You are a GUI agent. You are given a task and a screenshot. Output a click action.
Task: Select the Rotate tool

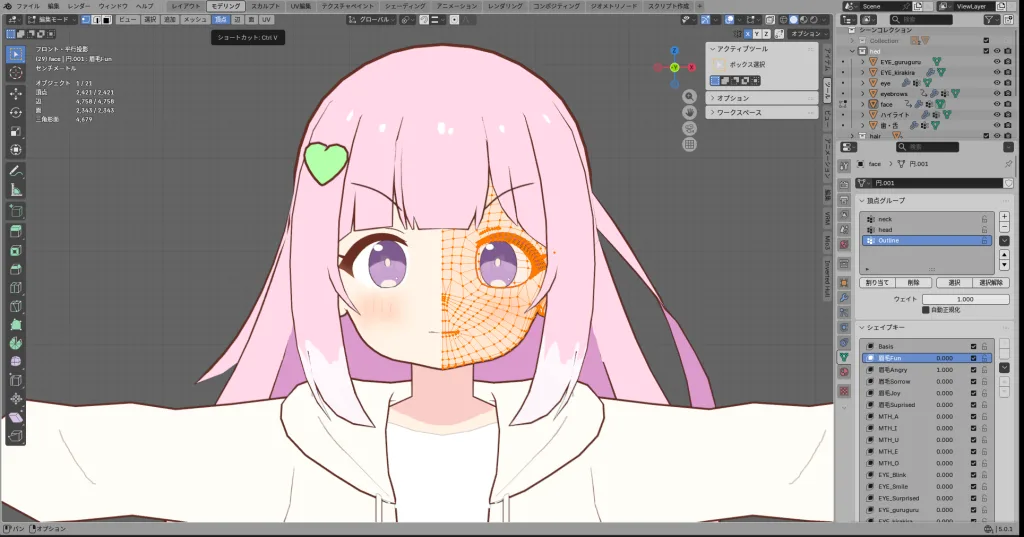point(16,112)
